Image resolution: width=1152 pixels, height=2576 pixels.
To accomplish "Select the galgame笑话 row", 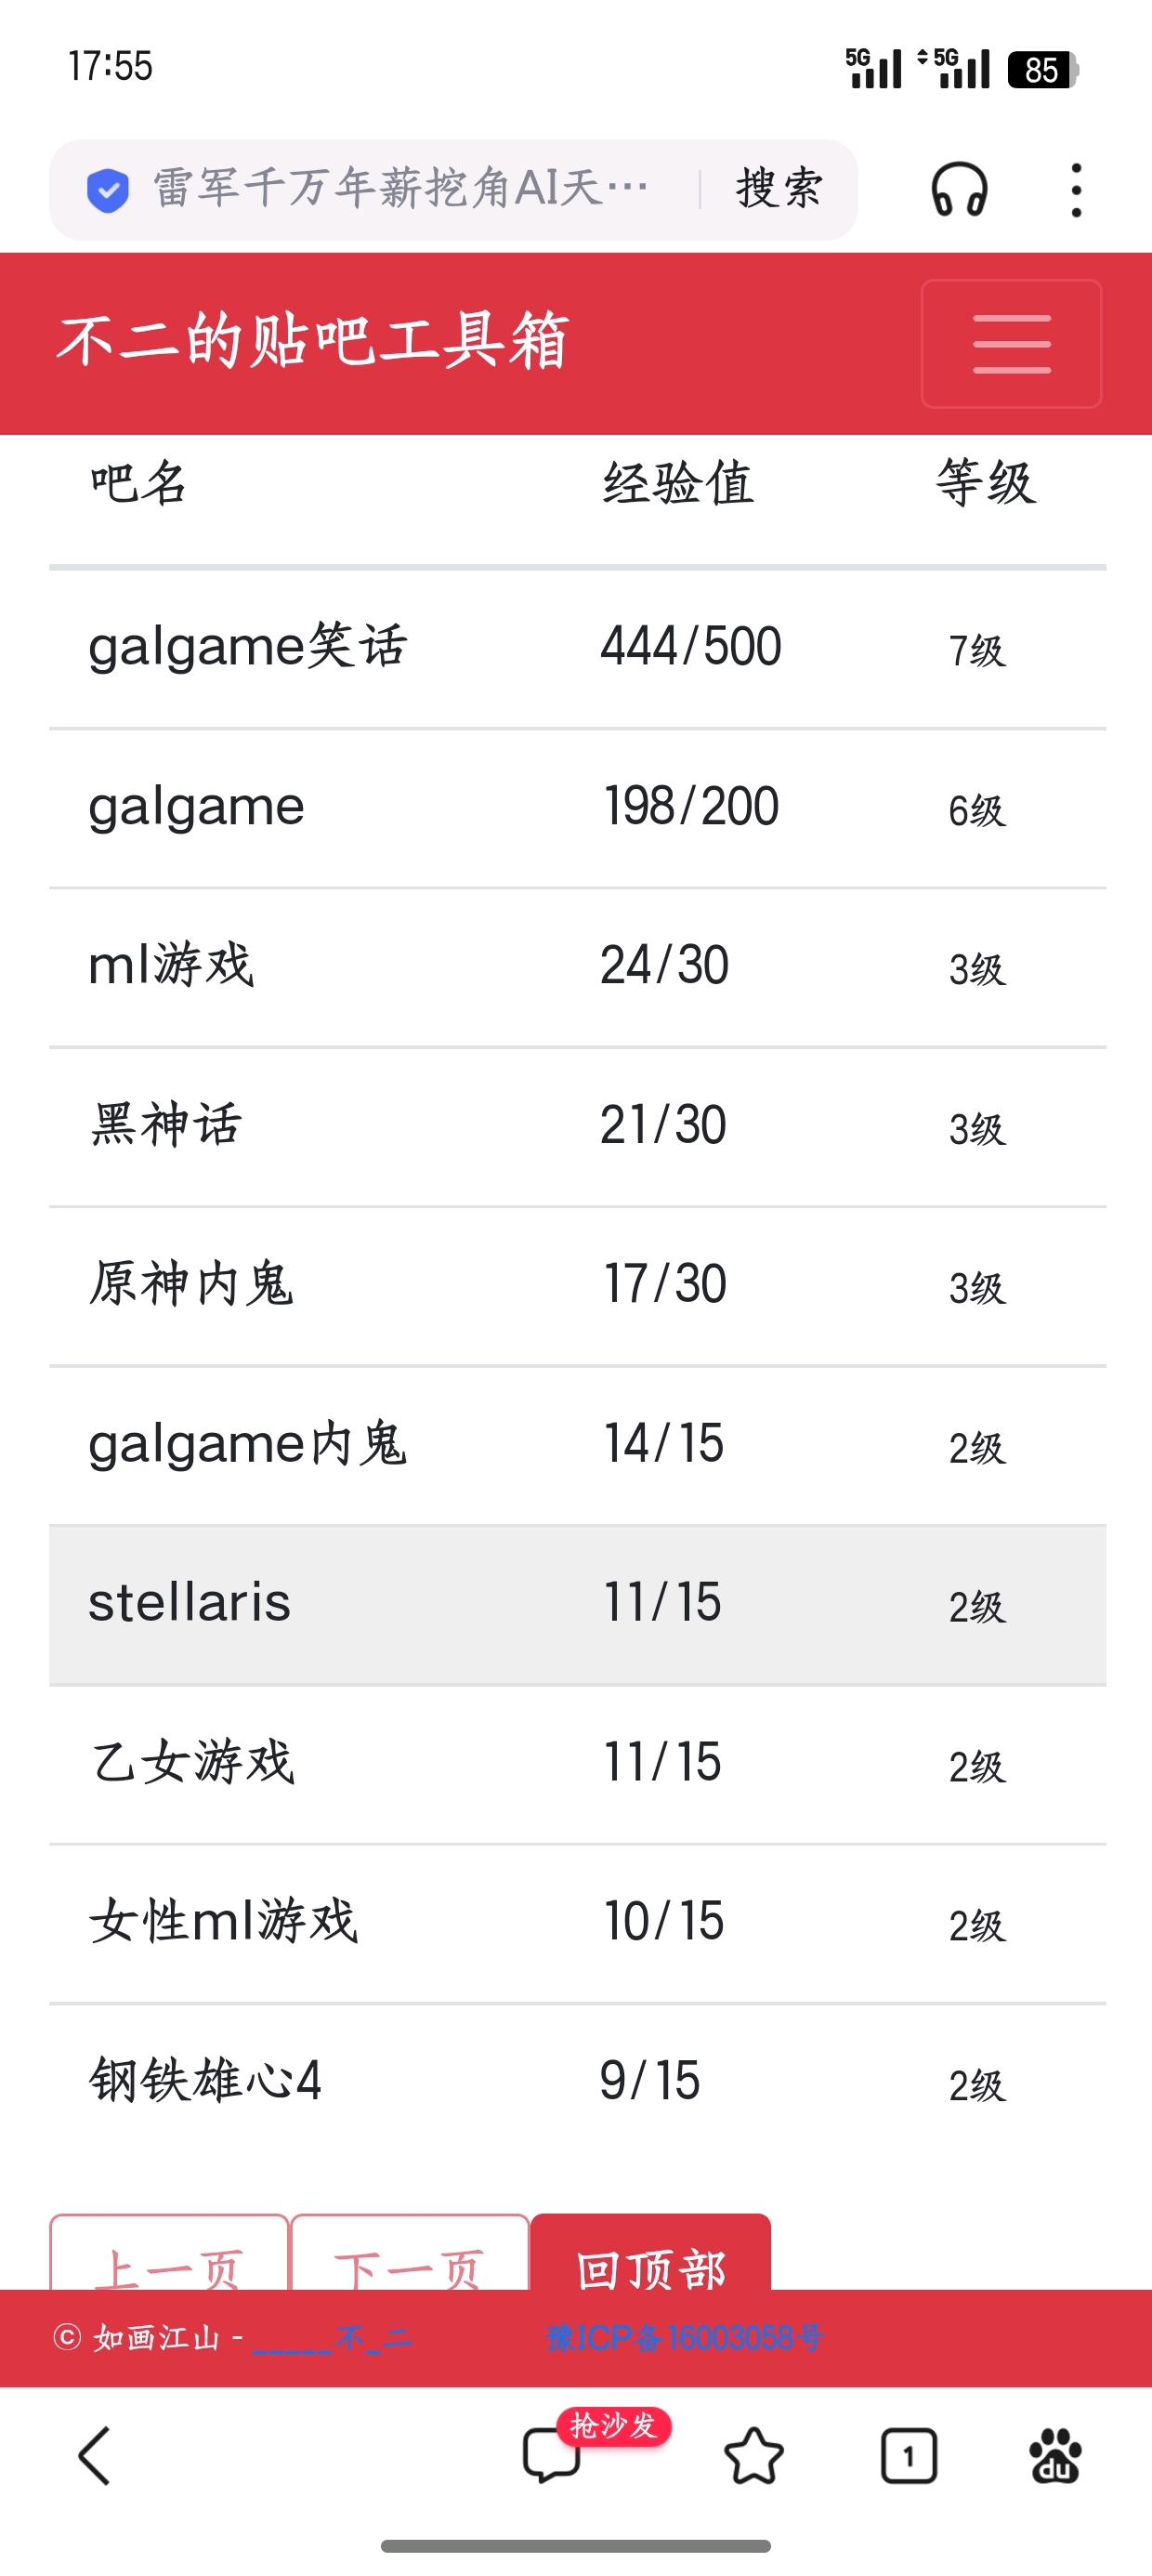I will point(577,647).
